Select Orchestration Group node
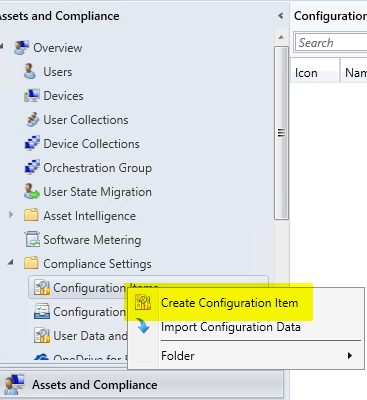 point(97,168)
